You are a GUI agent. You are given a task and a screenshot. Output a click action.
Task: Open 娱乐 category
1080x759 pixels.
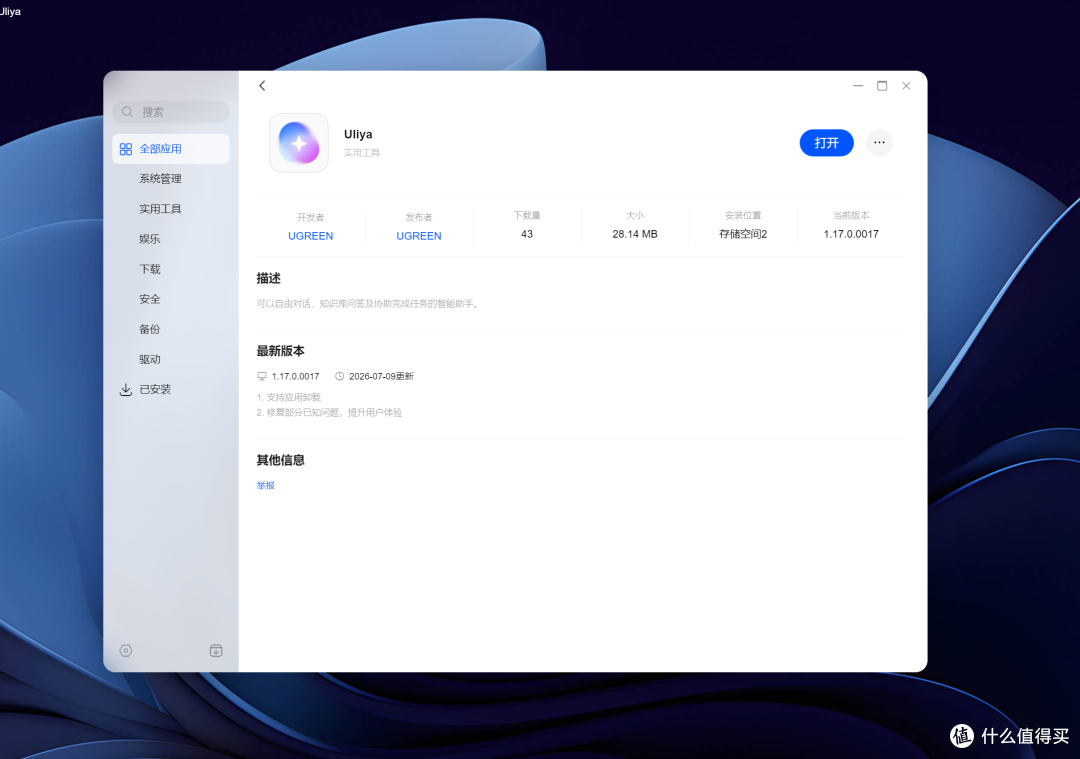coord(149,239)
